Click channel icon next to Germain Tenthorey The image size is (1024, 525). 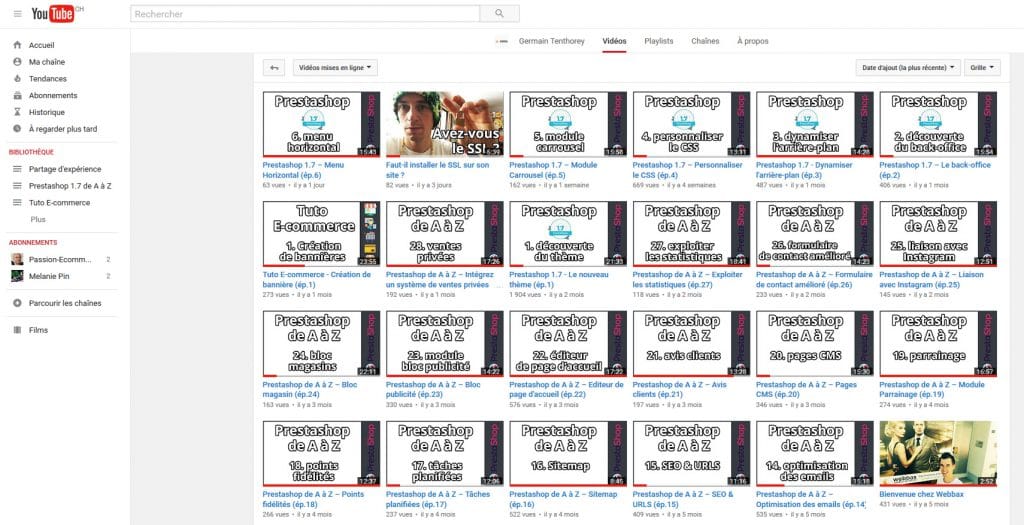point(502,41)
